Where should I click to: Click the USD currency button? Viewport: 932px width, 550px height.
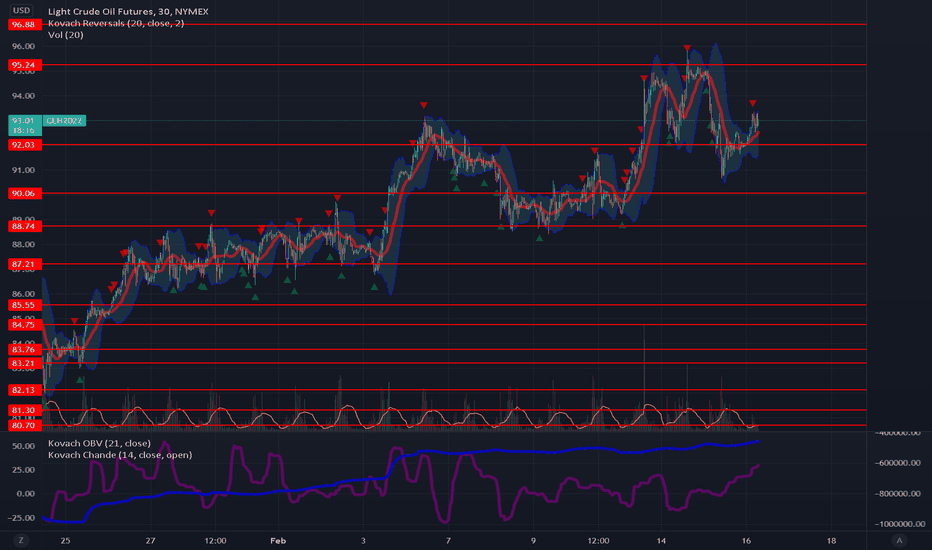pos(21,10)
